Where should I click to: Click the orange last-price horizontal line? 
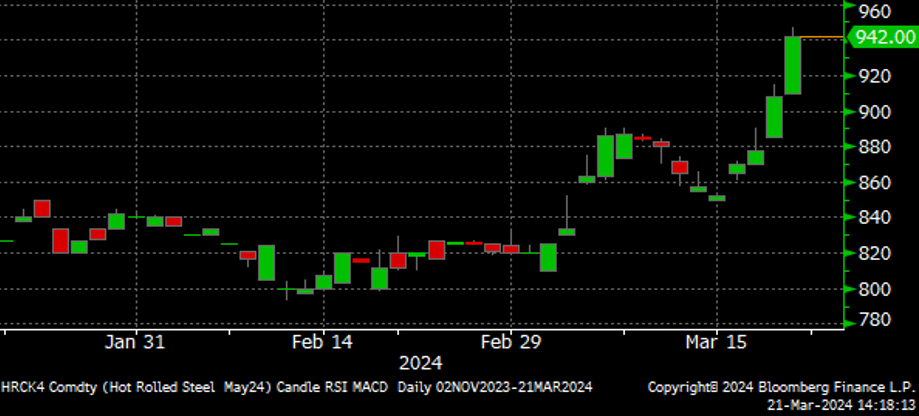(x=823, y=37)
